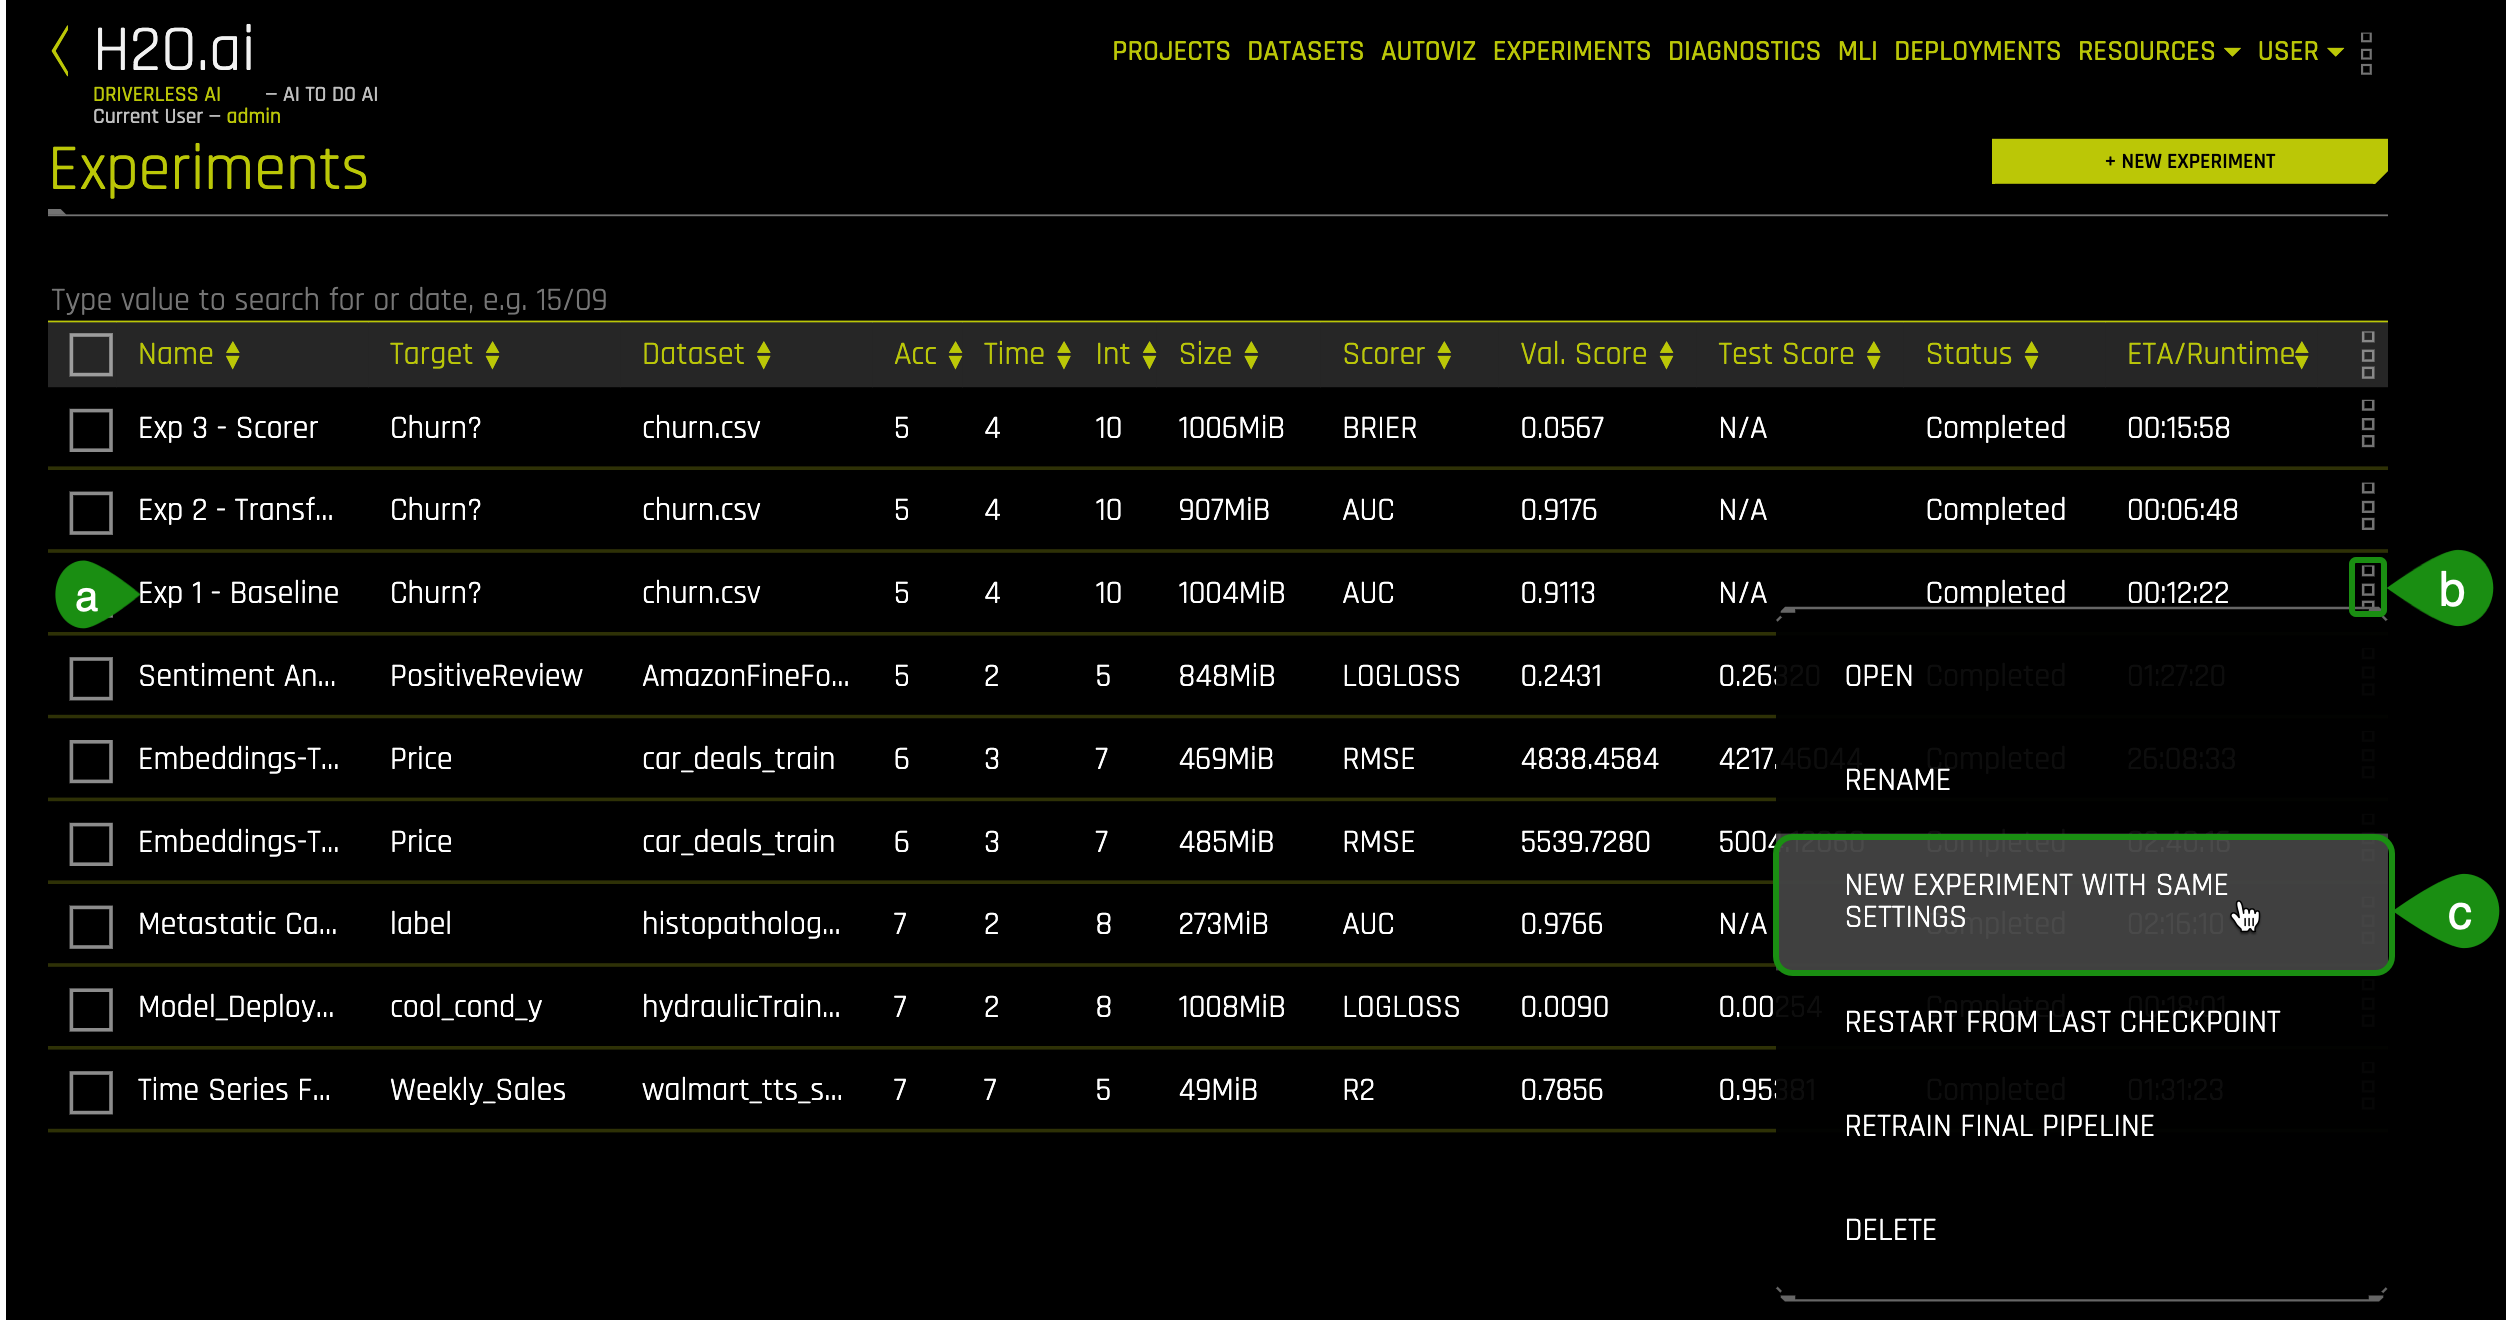The height and width of the screenshot is (1320, 2506).
Task: Sort by Acc using its sort arrows
Action: (x=955, y=355)
